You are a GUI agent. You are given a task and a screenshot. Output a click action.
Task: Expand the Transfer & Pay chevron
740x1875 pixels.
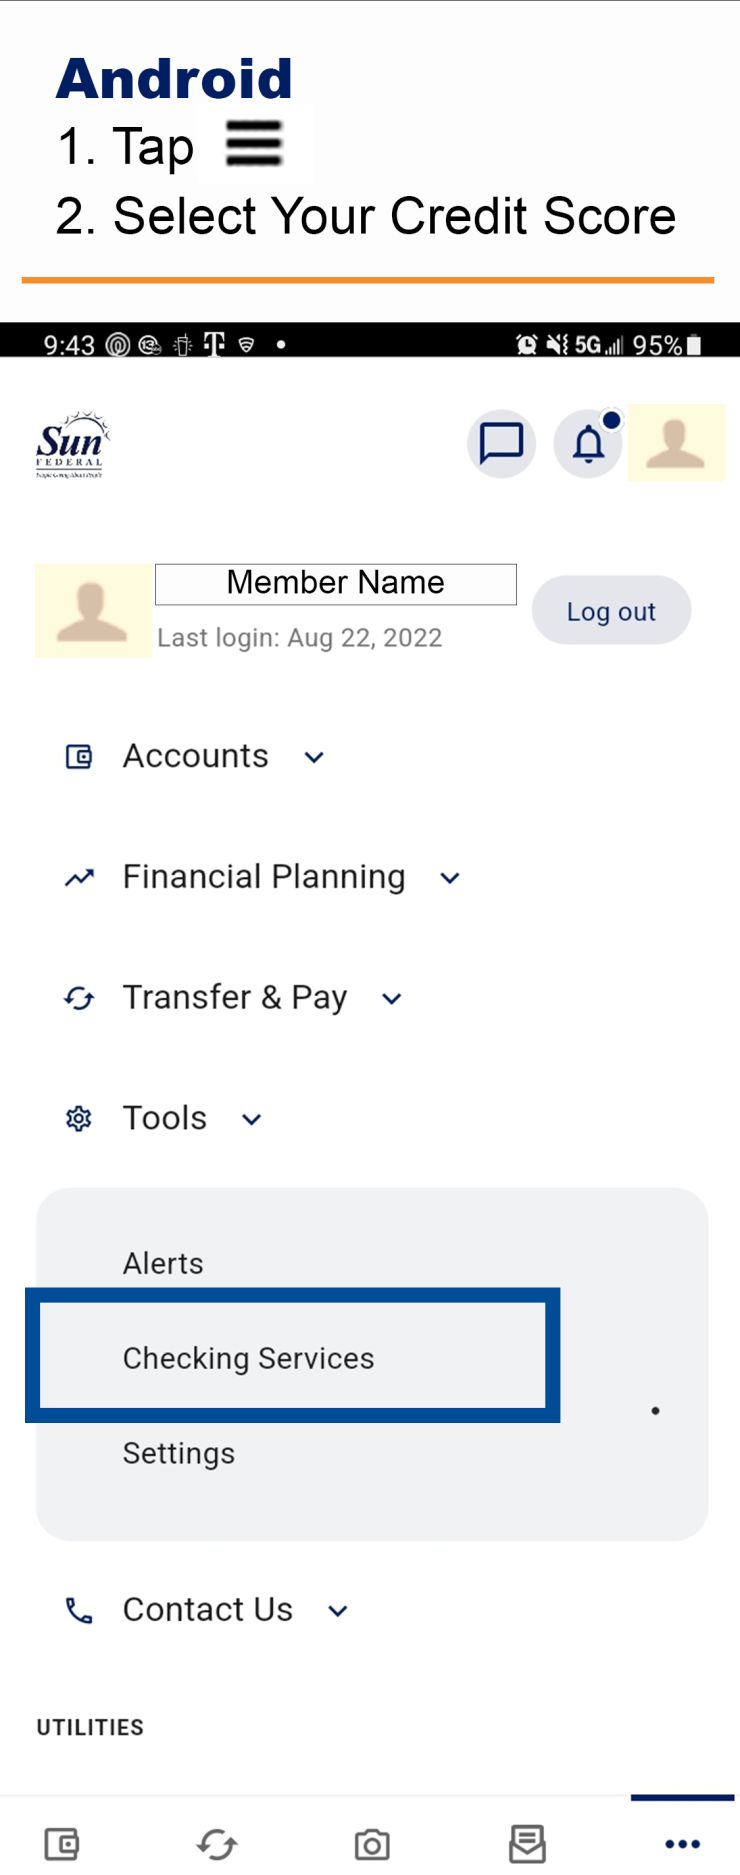click(x=392, y=998)
